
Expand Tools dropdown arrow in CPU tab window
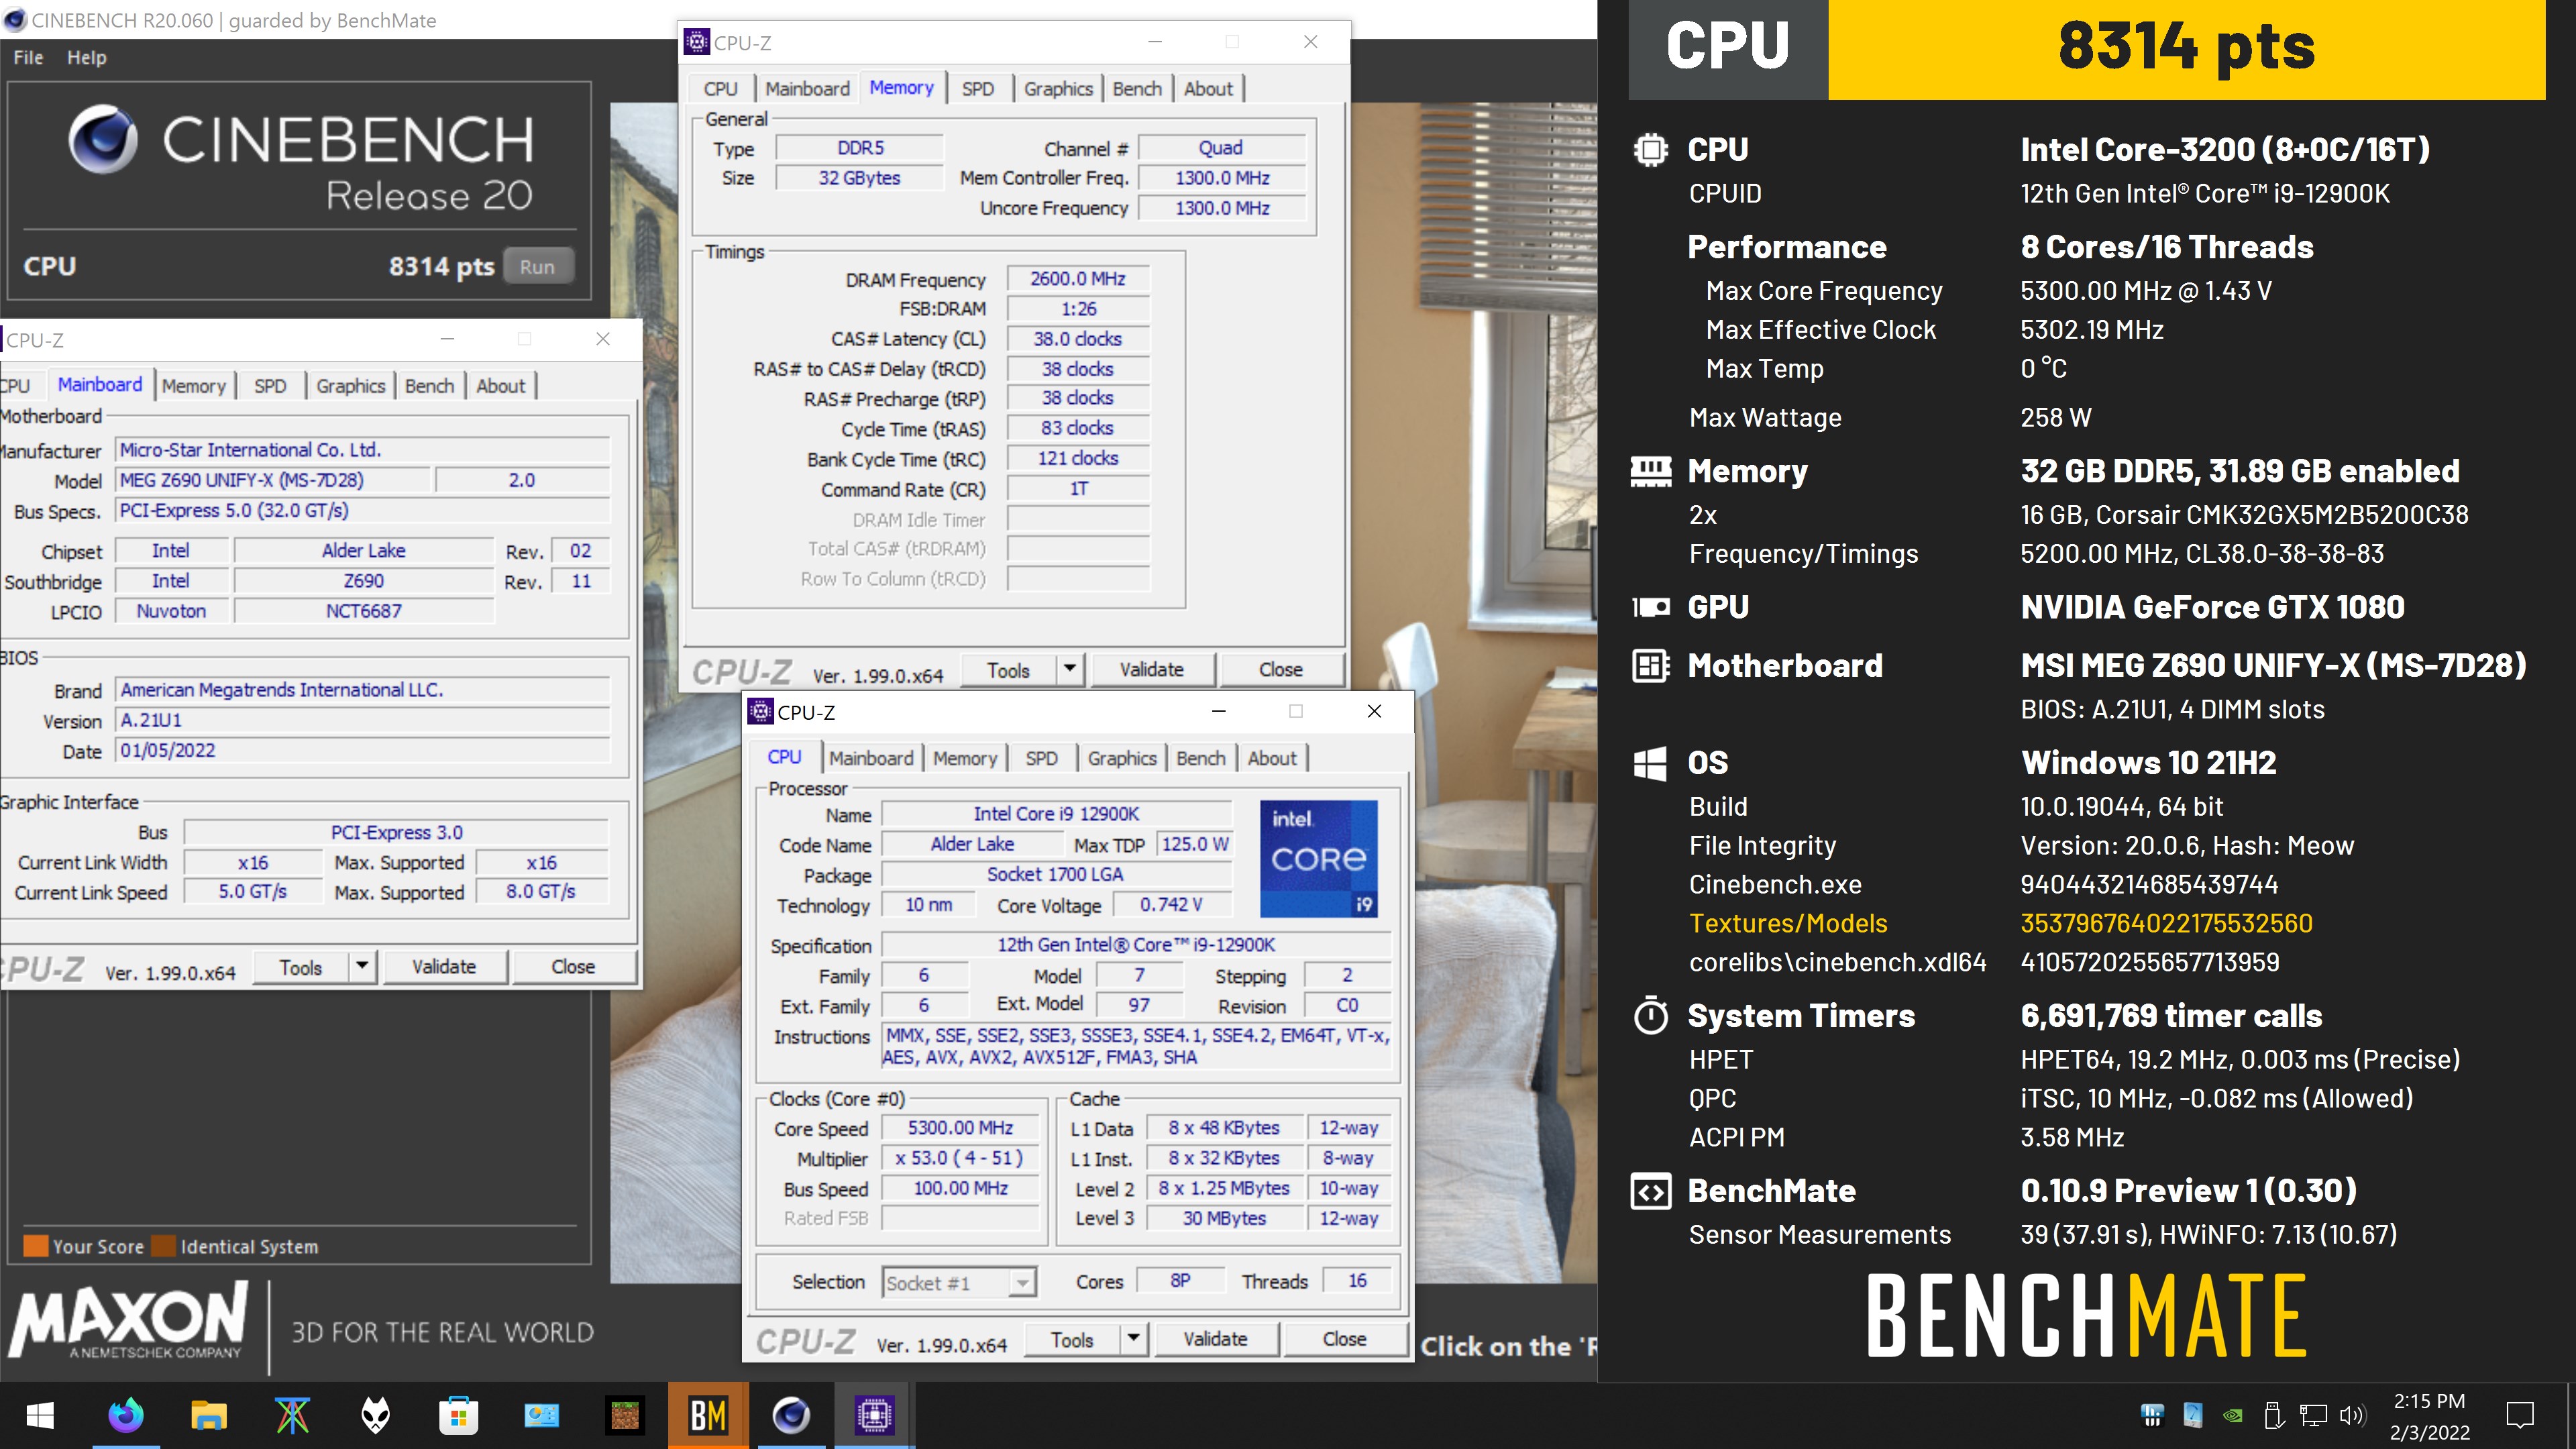(1133, 1338)
